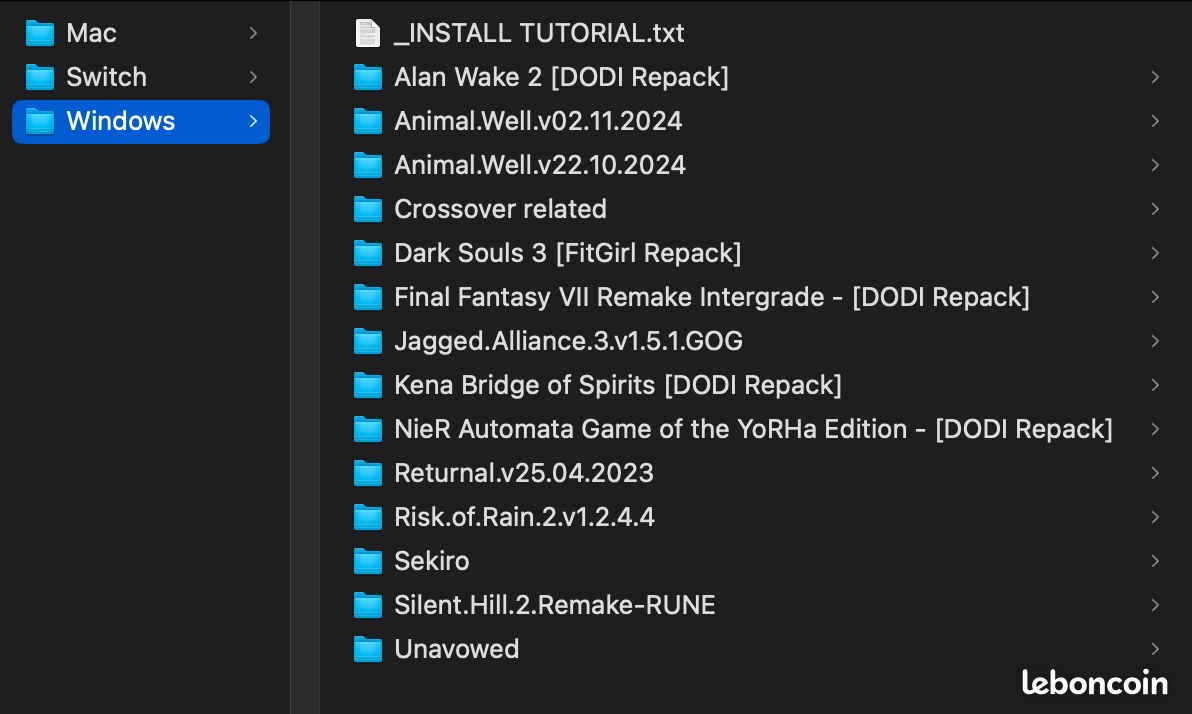This screenshot has width=1192, height=714.
Task: Expand chevron for NieR Automata row
Action: [1155, 430]
